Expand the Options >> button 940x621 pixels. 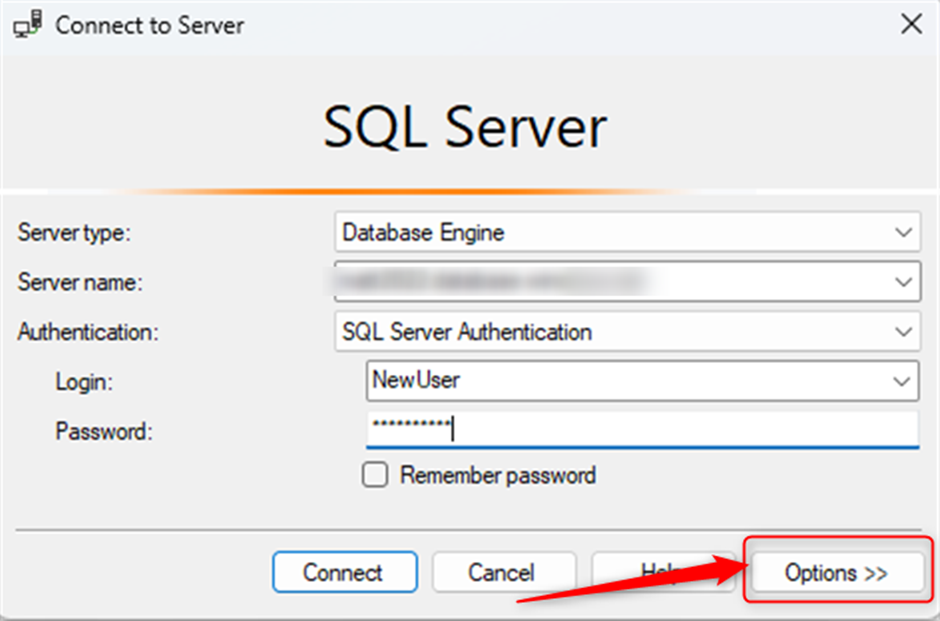point(837,572)
